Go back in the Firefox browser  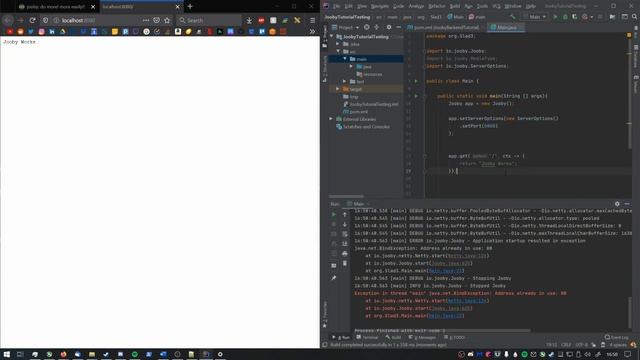tap(8, 20)
